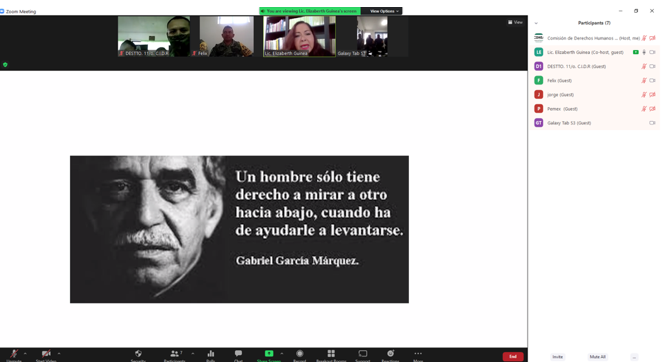This screenshot has width=663, height=362.
Task: Toggle the Participants panel icon in toolbar
Action: coord(174,354)
